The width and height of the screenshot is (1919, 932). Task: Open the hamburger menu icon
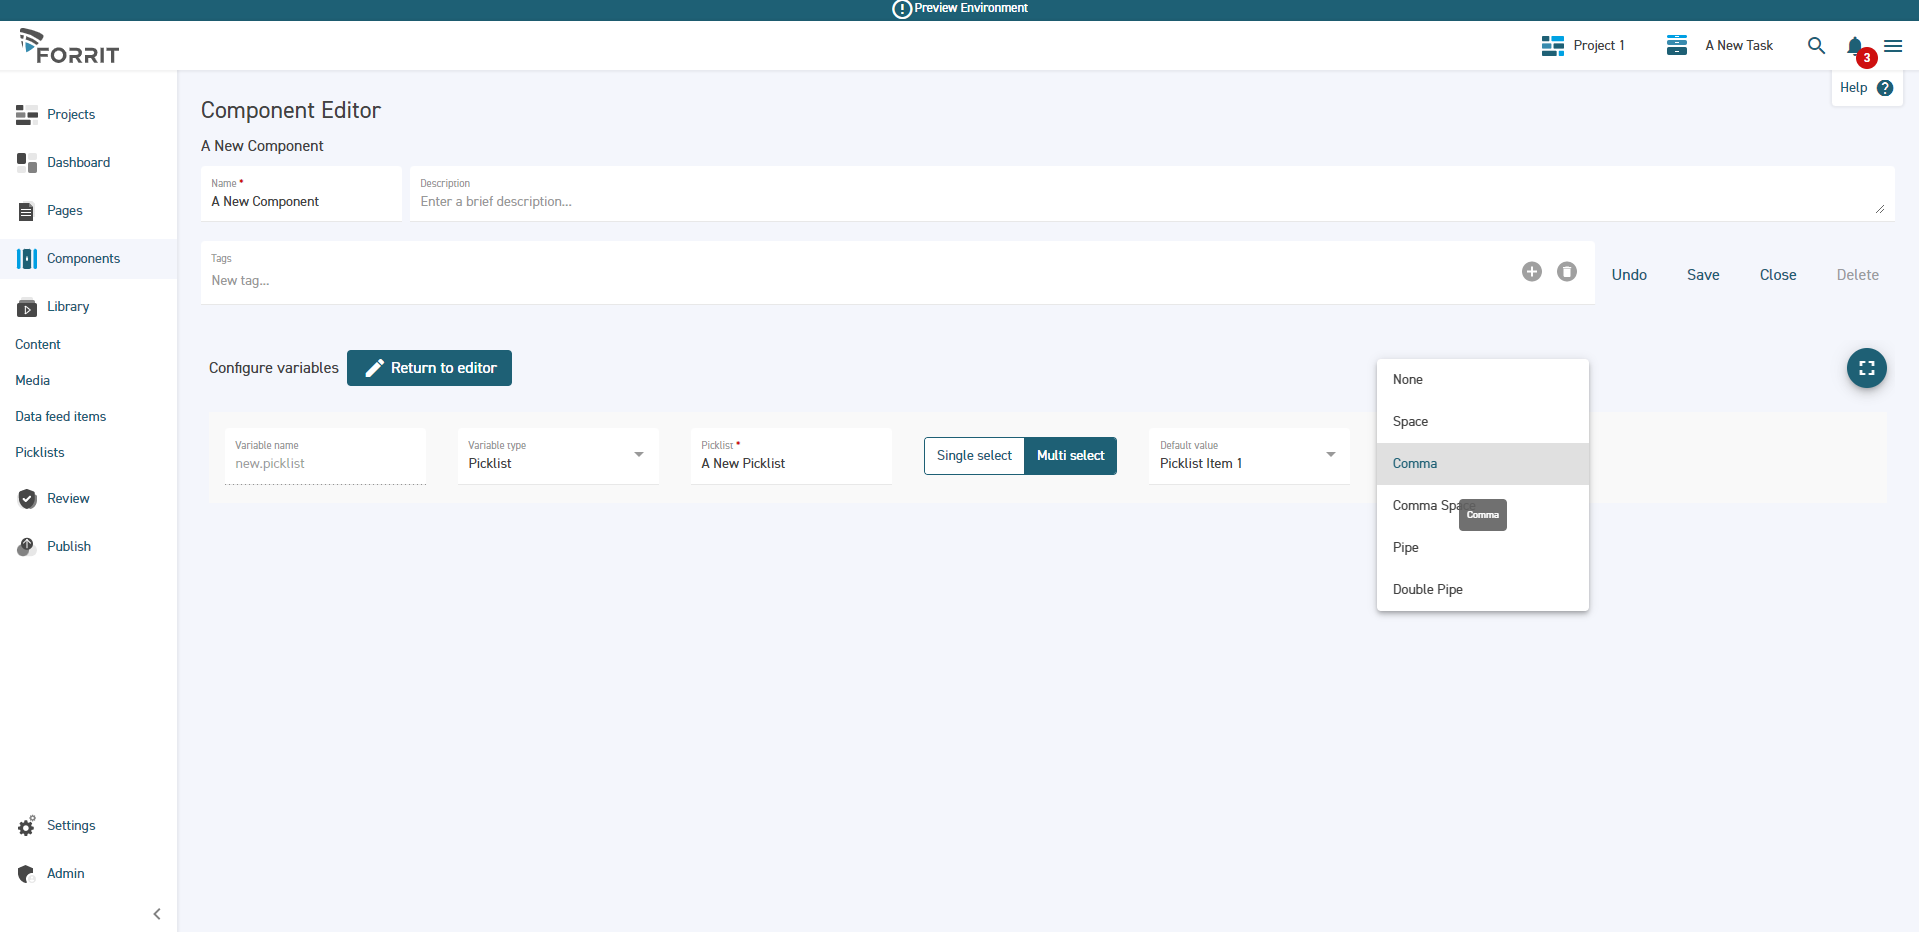click(1893, 46)
